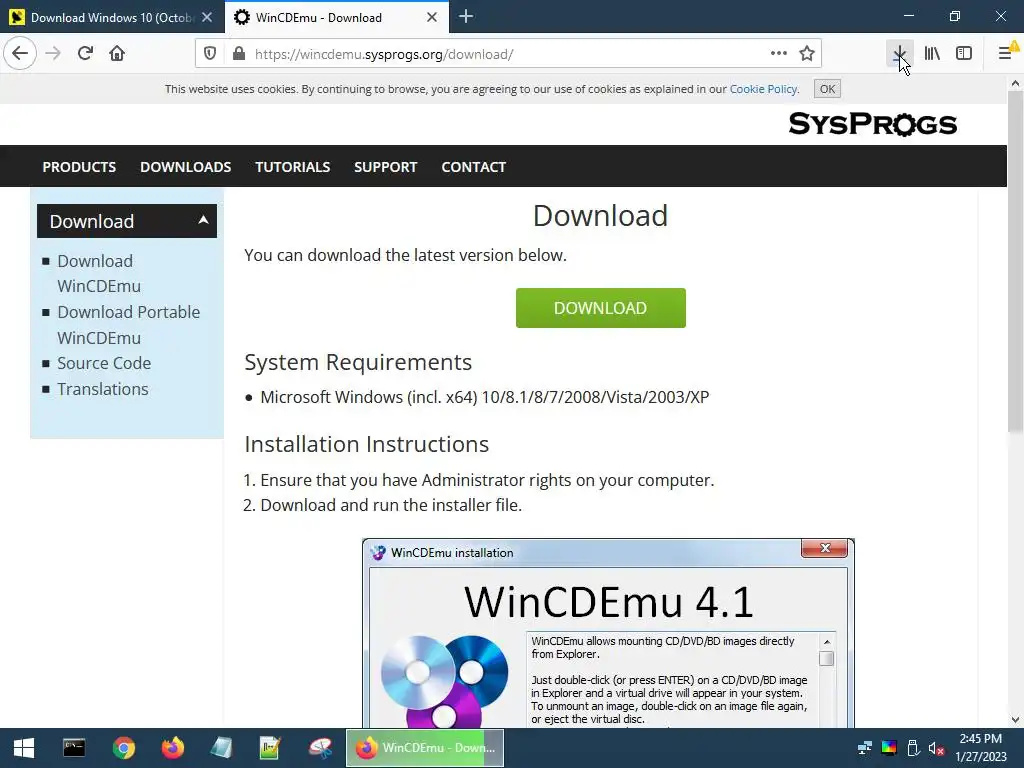Open the notebook app taskbar icon
1024x768 pixels.
point(221,748)
